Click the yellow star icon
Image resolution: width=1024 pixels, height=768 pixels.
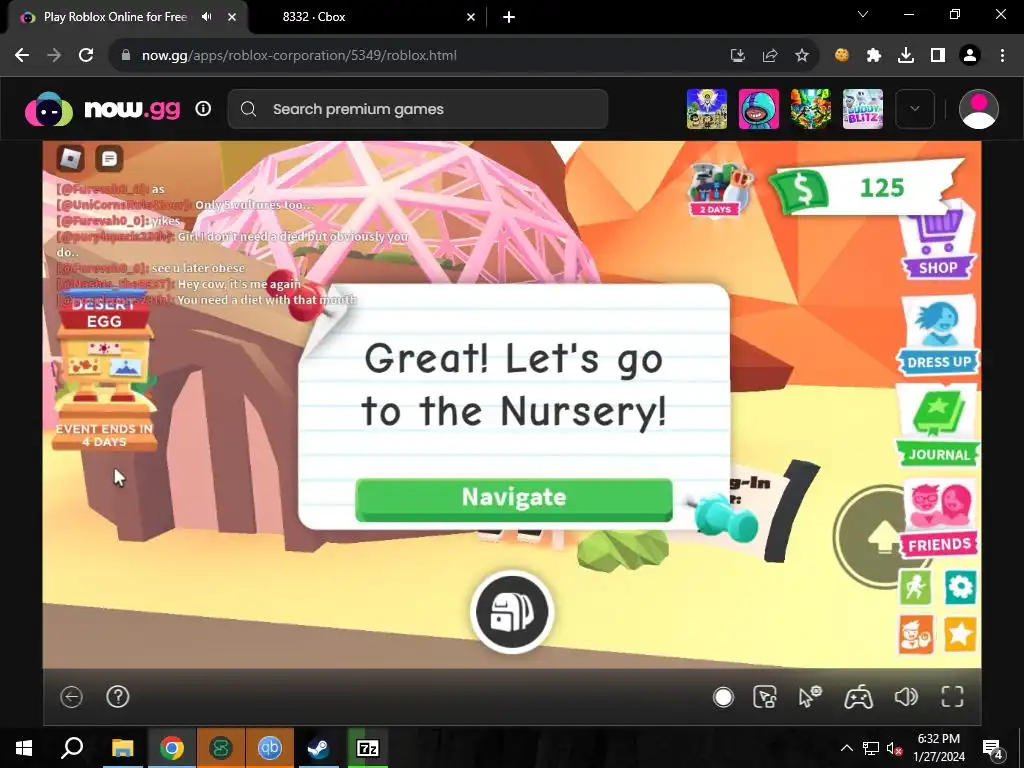point(960,634)
